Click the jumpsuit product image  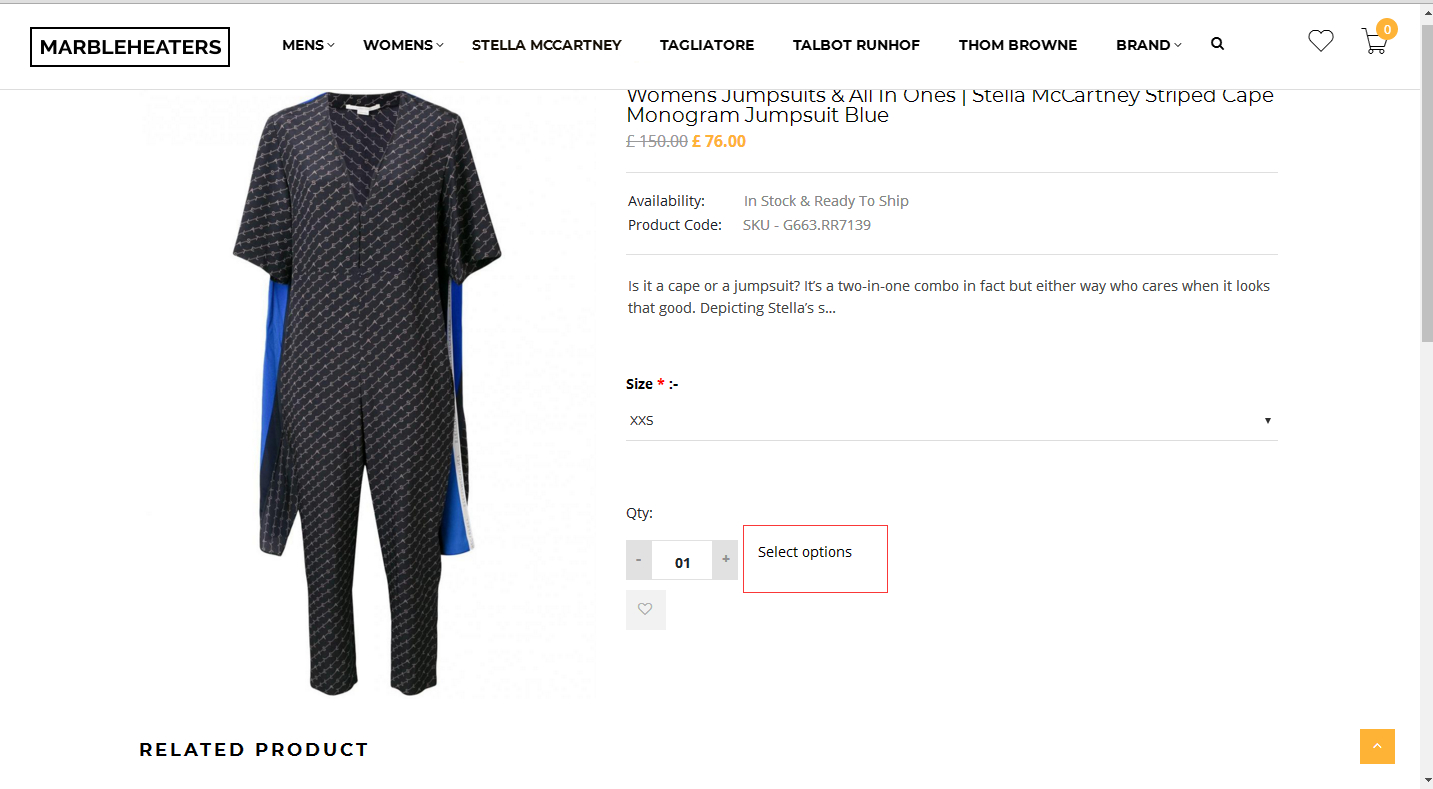tap(369, 390)
